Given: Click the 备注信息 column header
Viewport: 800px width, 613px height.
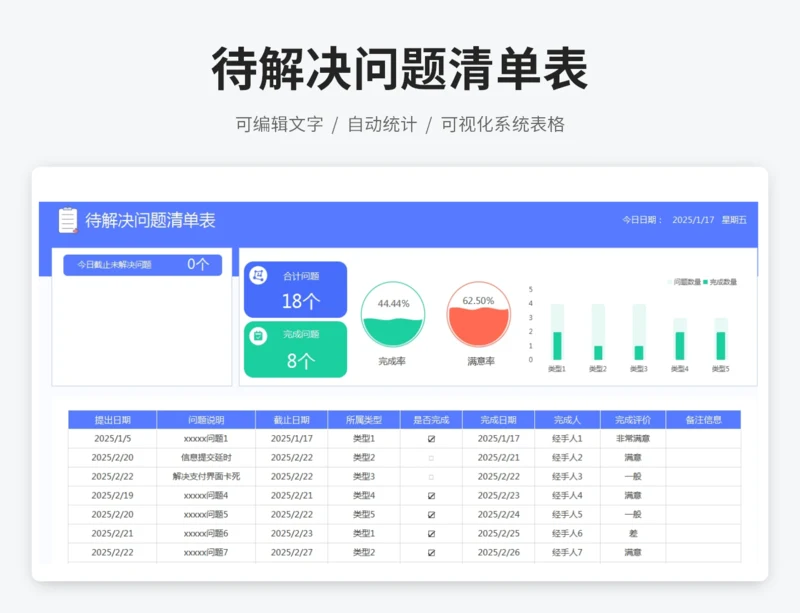Looking at the screenshot, I should [x=704, y=420].
